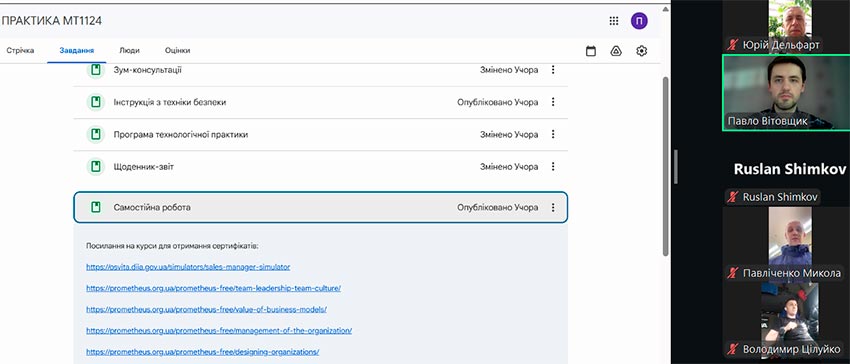850x364 pixels.
Task: Click the page vertical scrollbar thumb
Action: (666, 166)
